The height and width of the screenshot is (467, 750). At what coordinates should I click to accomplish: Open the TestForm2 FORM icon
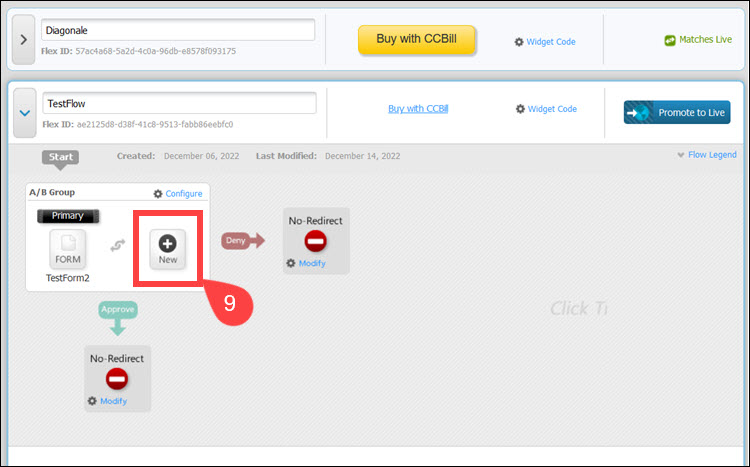68,249
